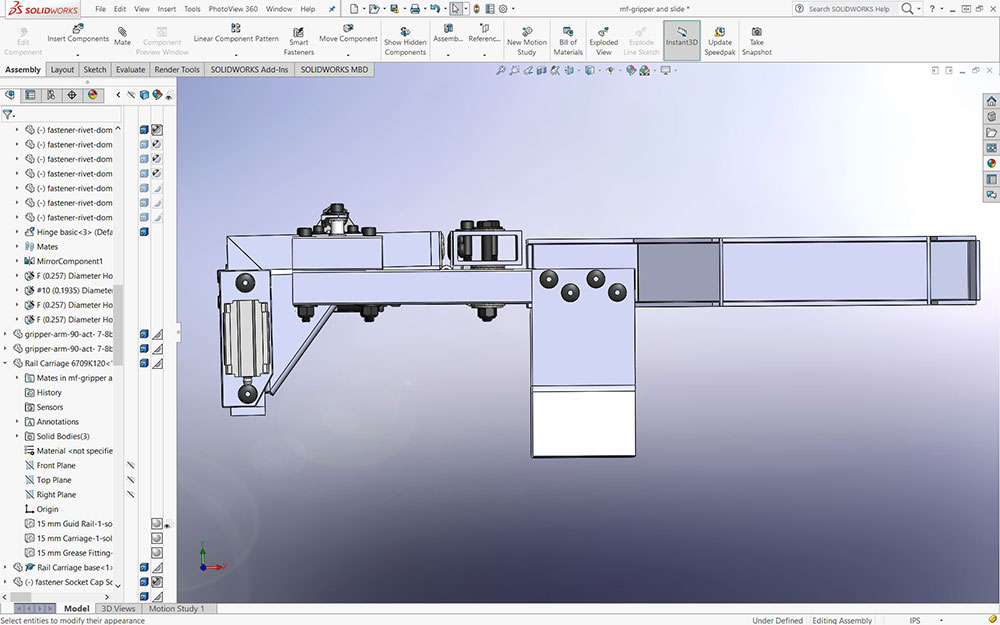Click the Exploded View tool
The image size is (1000, 625).
604,41
